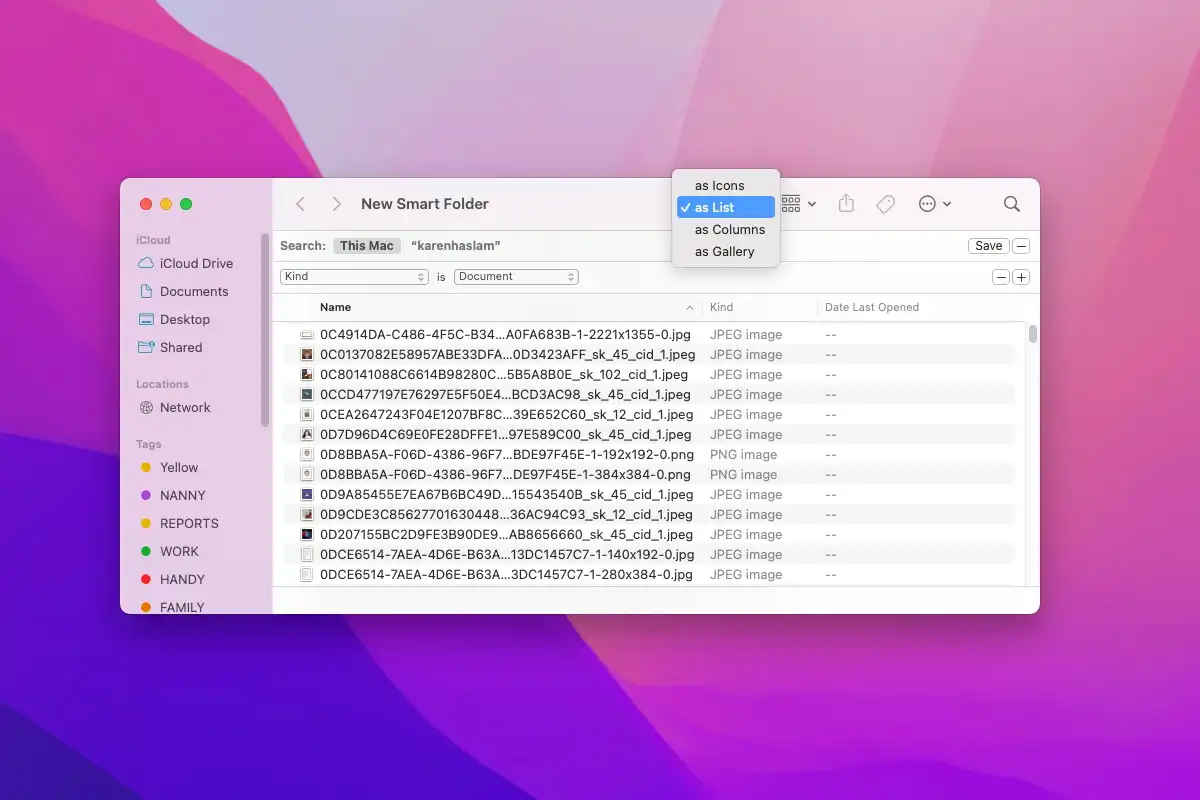Viewport: 1200px width, 800px height.
Task: Expand the view options chevron next to grid icon
Action: 811,203
